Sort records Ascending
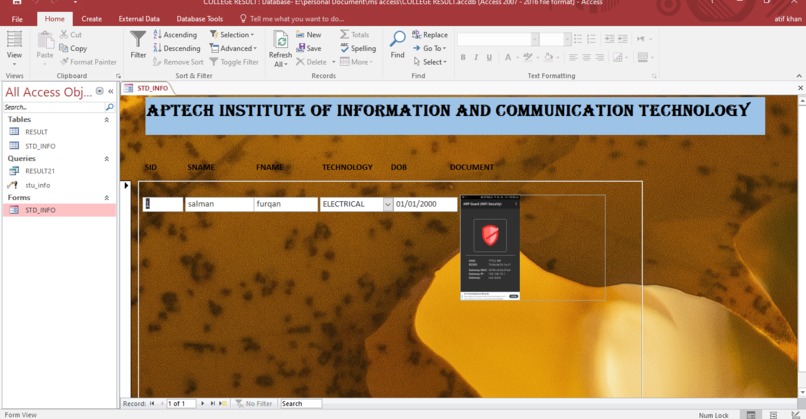The height and width of the screenshot is (419, 806). coord(175,34)
